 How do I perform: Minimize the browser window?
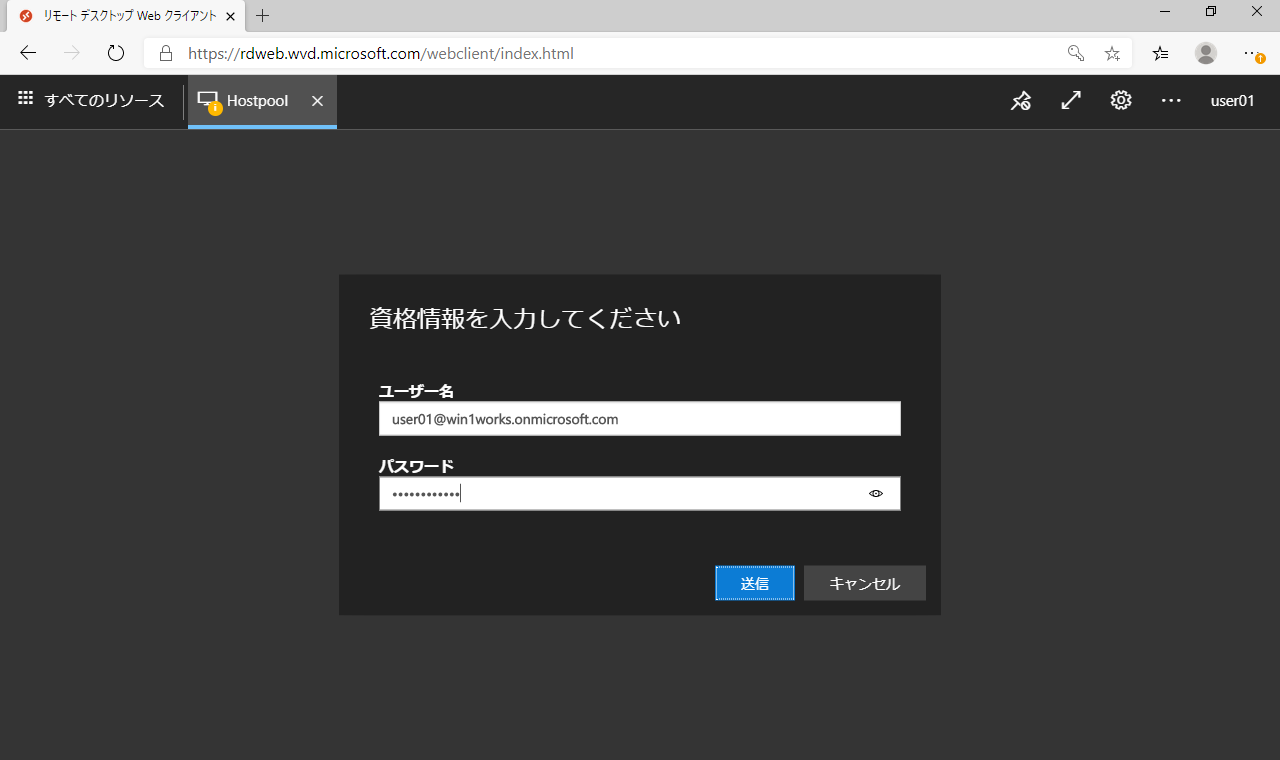(1165, 11)
